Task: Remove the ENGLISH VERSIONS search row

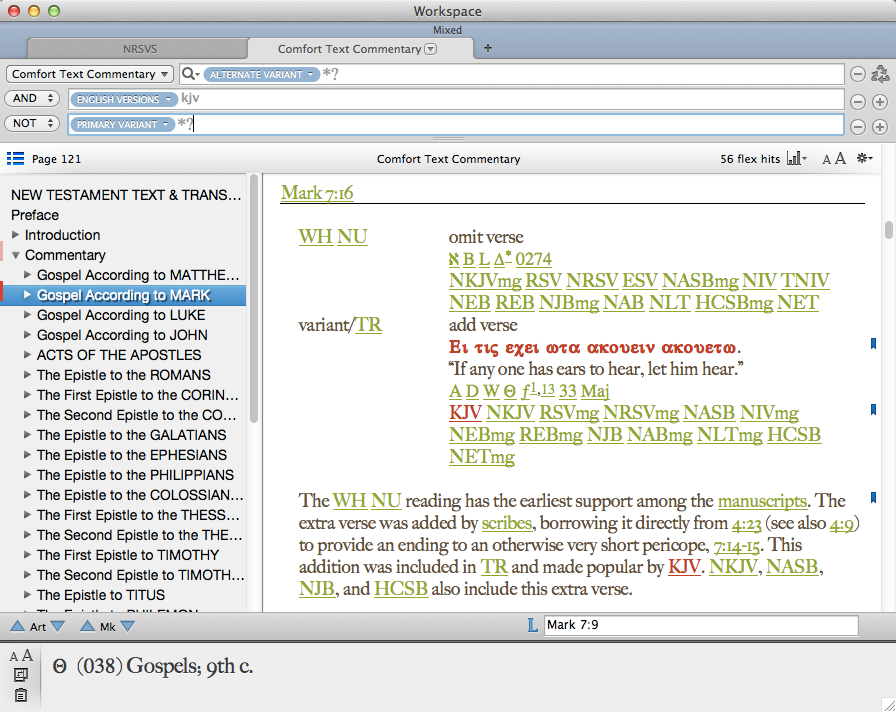Action: tap(858, 102)
